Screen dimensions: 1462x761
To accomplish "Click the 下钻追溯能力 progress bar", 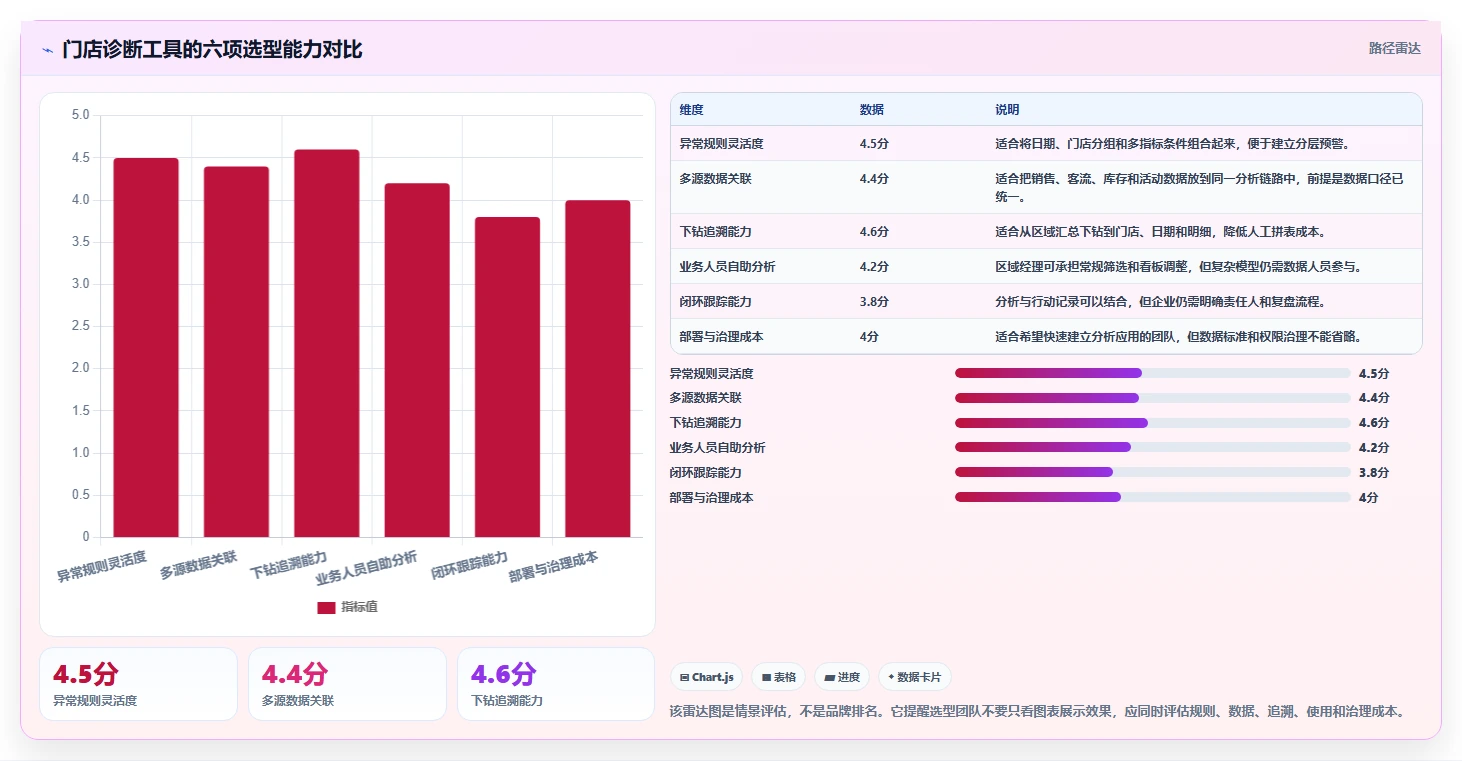I will 1152,423.
